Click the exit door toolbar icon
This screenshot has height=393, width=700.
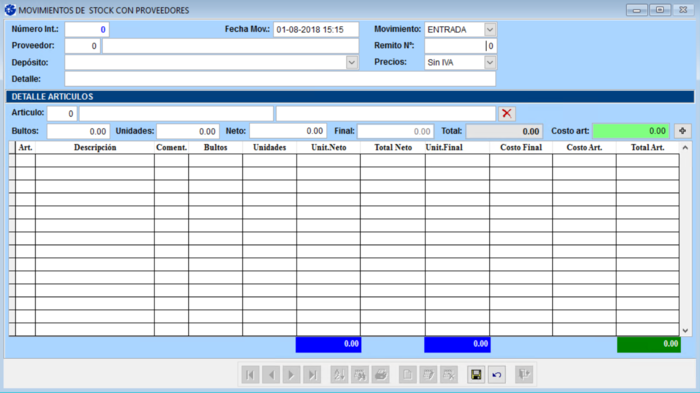524,374
